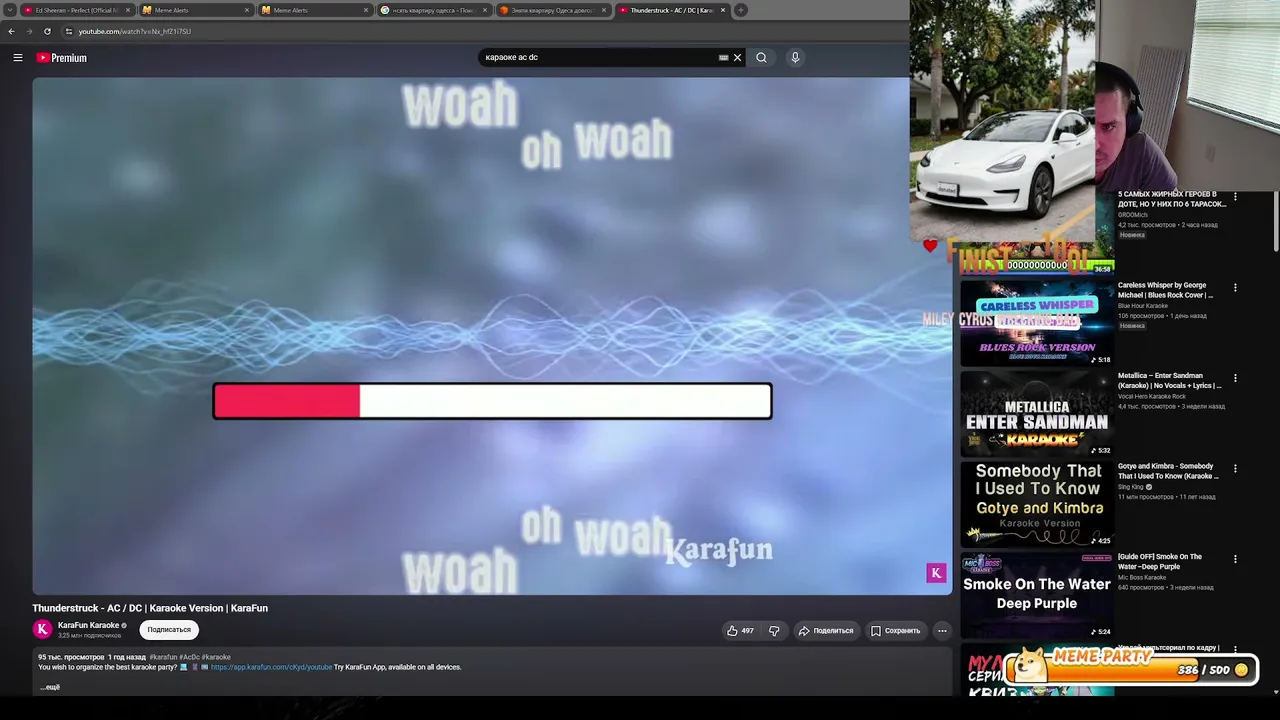Open options menu for the Careless Whisper video
The width and height of the screenshot is (1280, 720).
(1235, 288)
